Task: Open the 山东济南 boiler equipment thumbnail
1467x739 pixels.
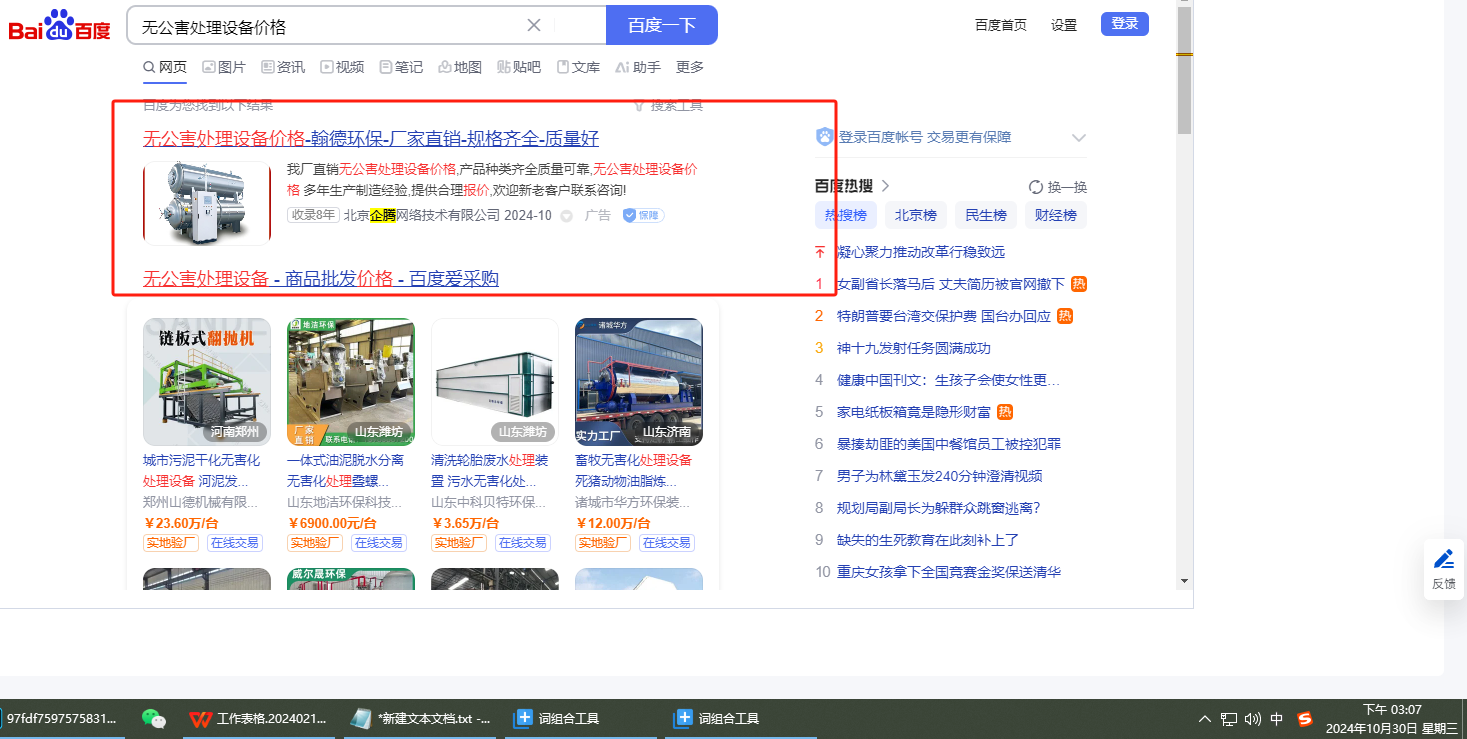Action: pyautogui.click(x=639, y=382)
